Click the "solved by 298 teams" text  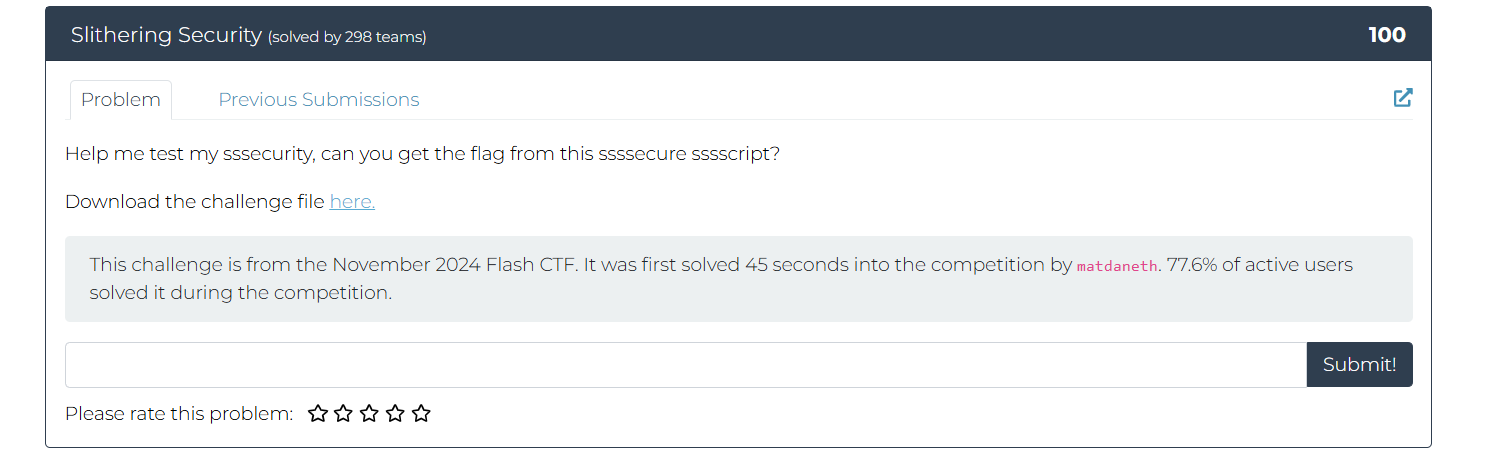pos(347,37)
